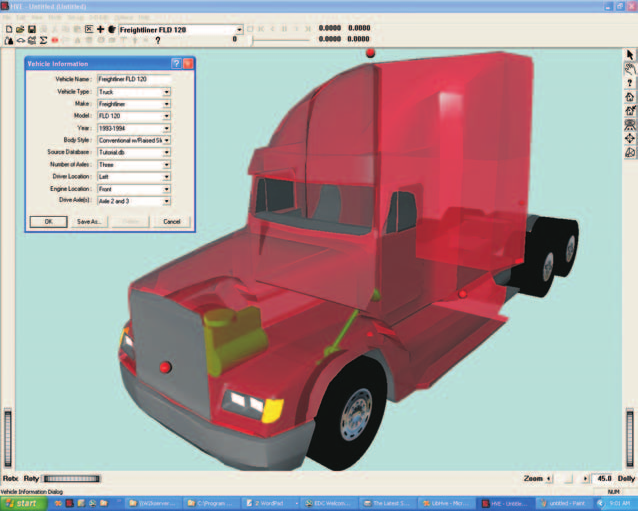This screenshot has width=638, height=511.
Task: Click the Roty rotation slider wheel
Action: tap(72, 479)
